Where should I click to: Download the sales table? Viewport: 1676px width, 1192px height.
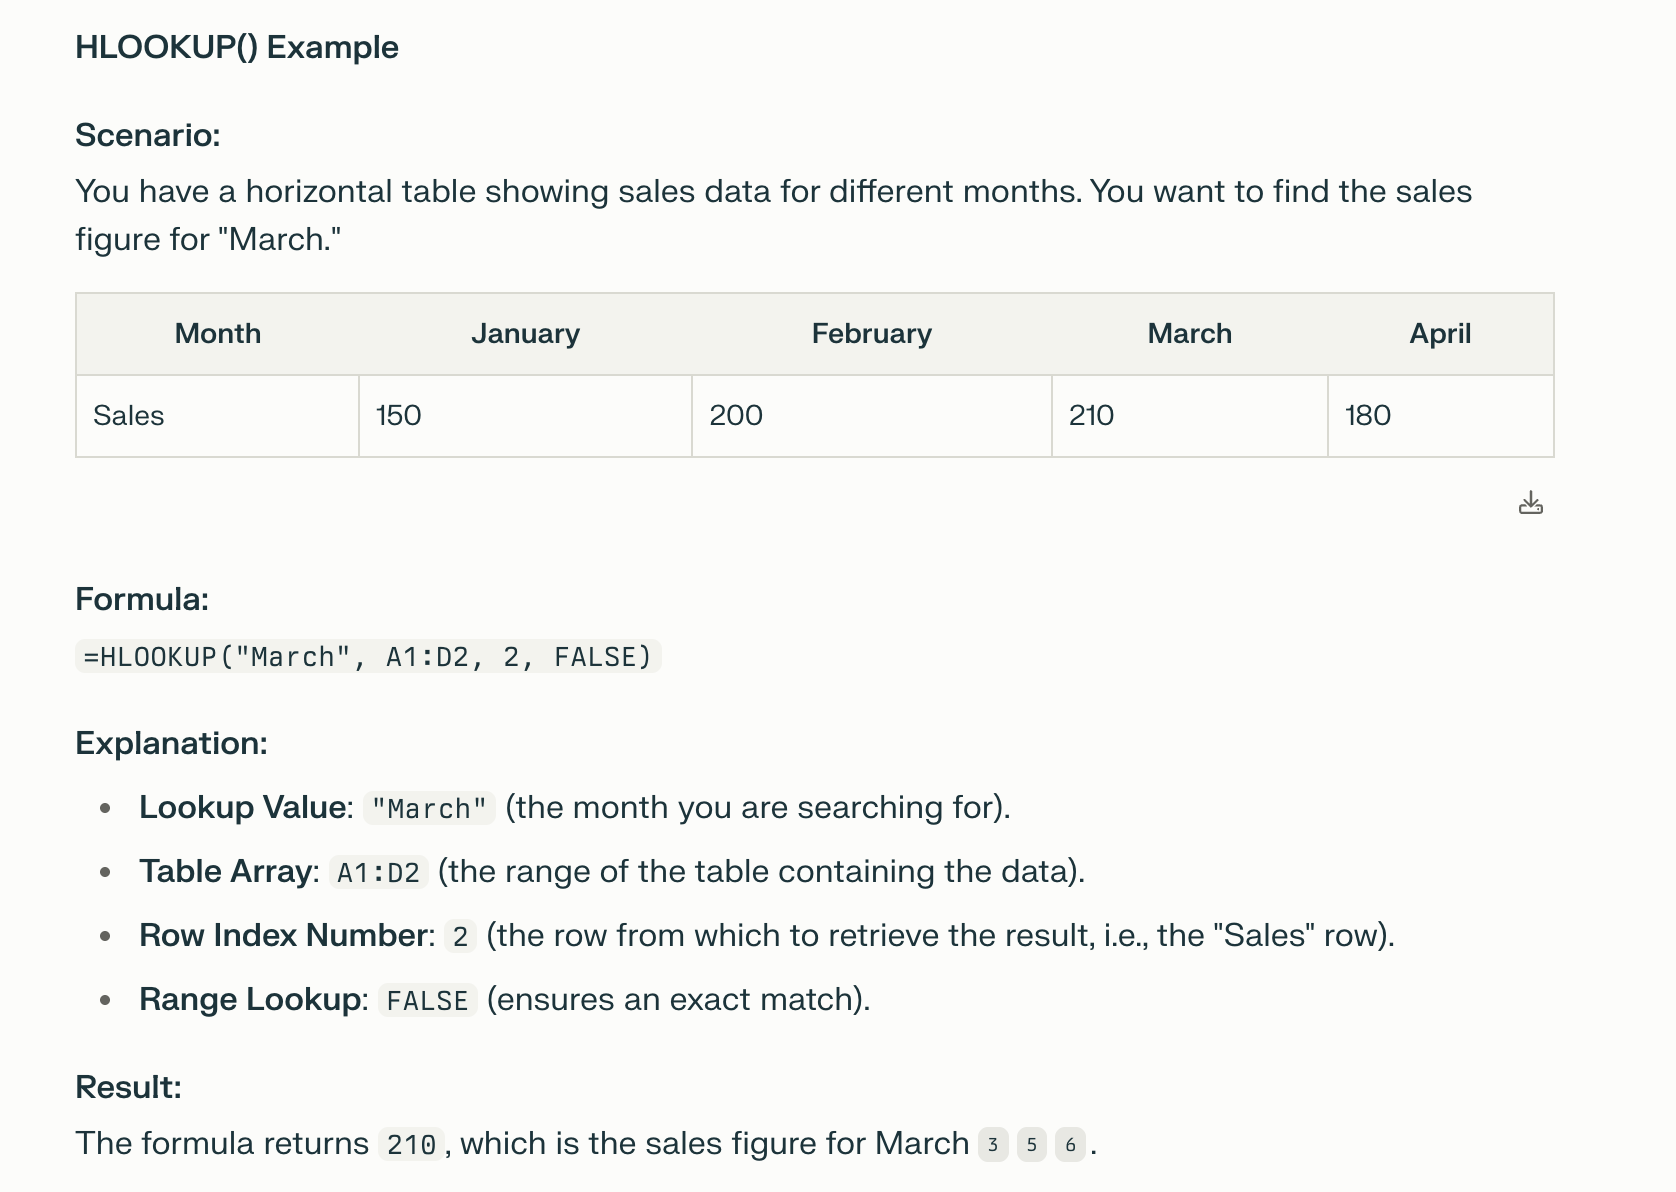pyautogui.click(x=1530, y=502)
